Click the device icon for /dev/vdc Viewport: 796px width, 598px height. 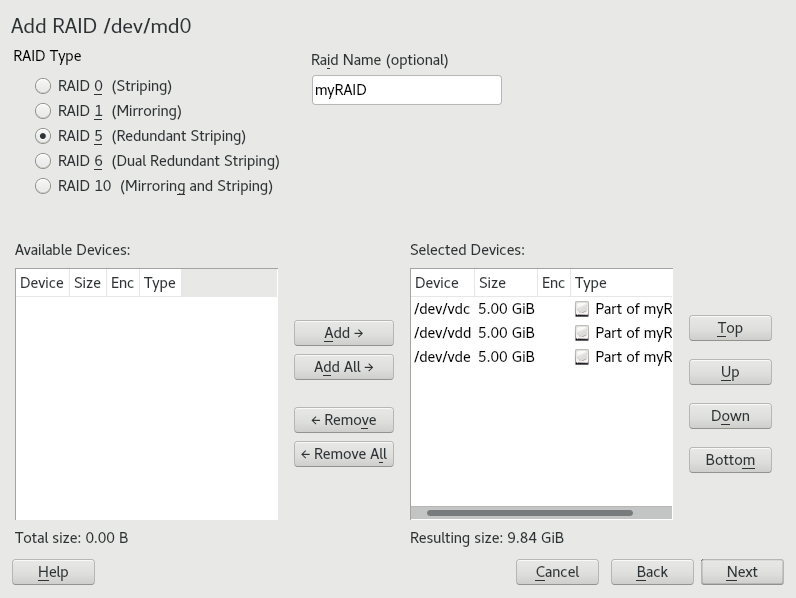point(582,309)
